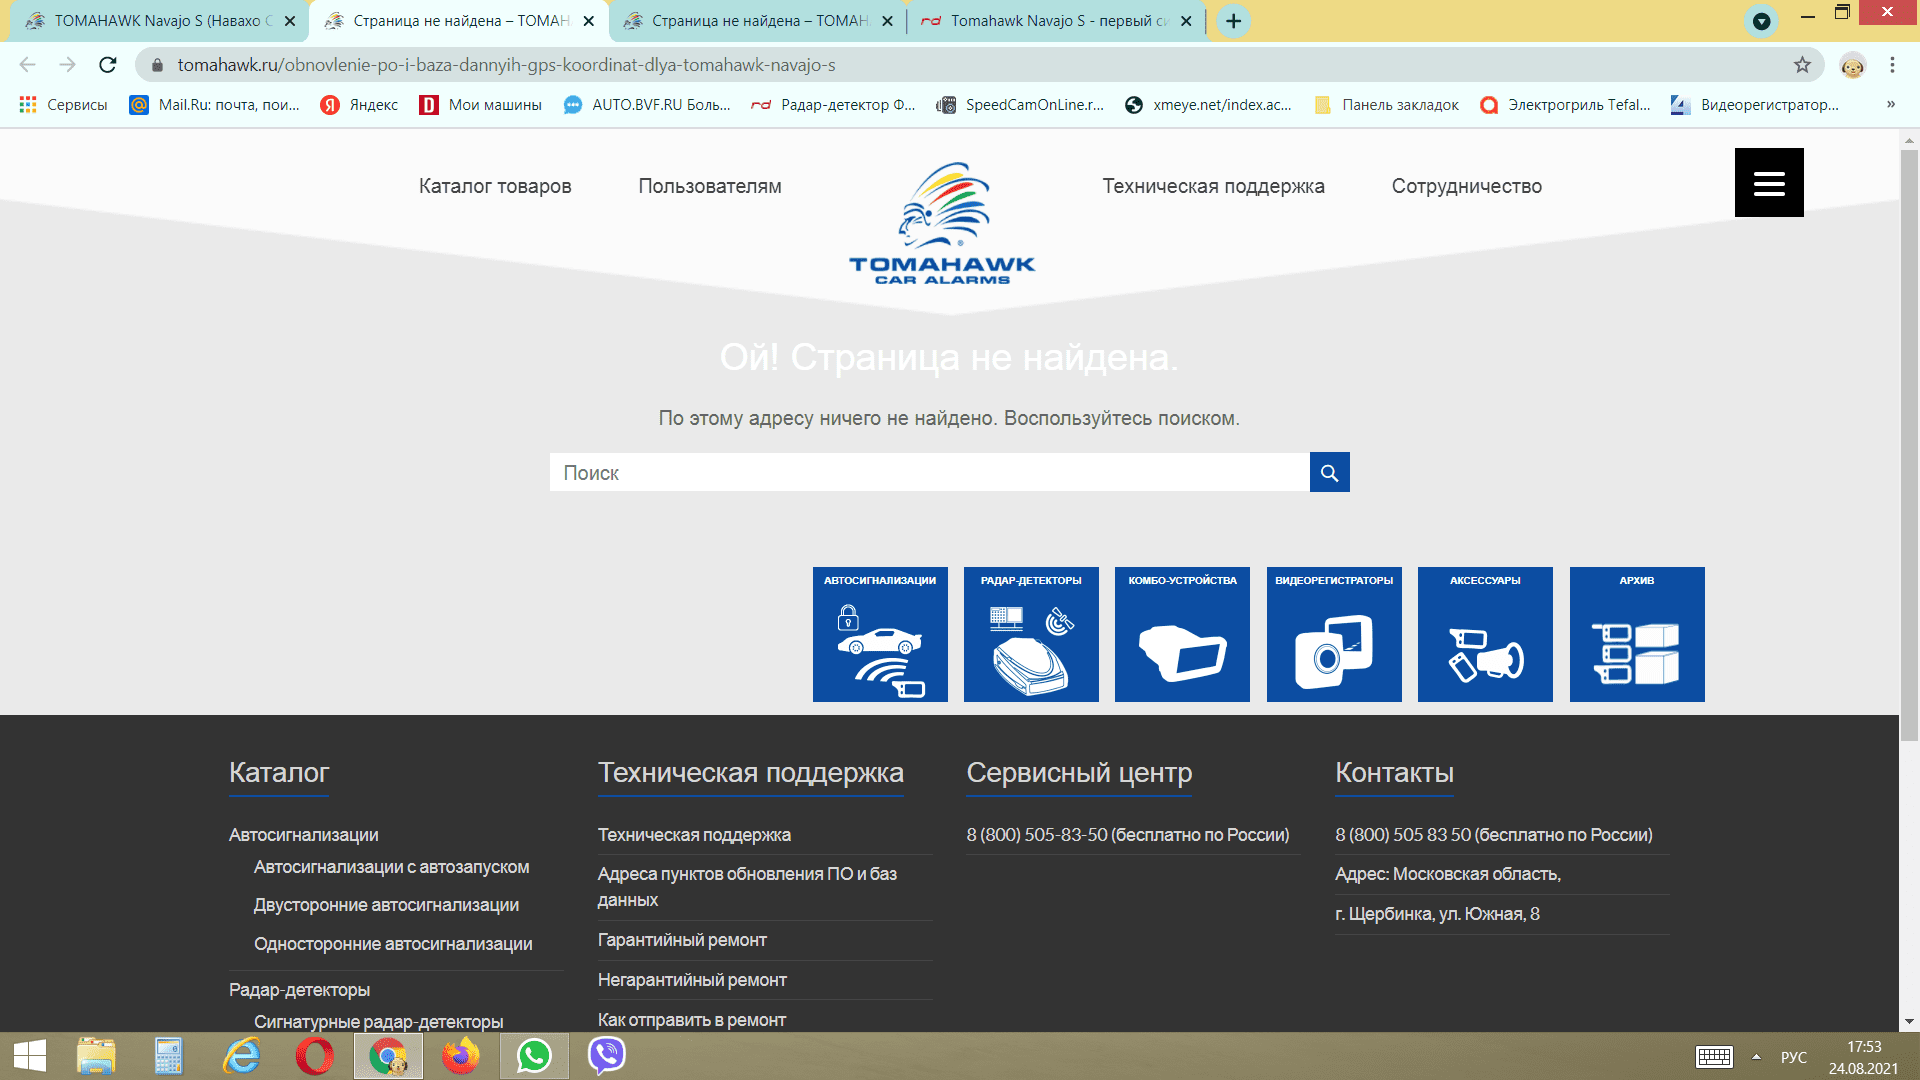
Task: Select the Комбо-устройства category tile
Action: pos(1182,634)
